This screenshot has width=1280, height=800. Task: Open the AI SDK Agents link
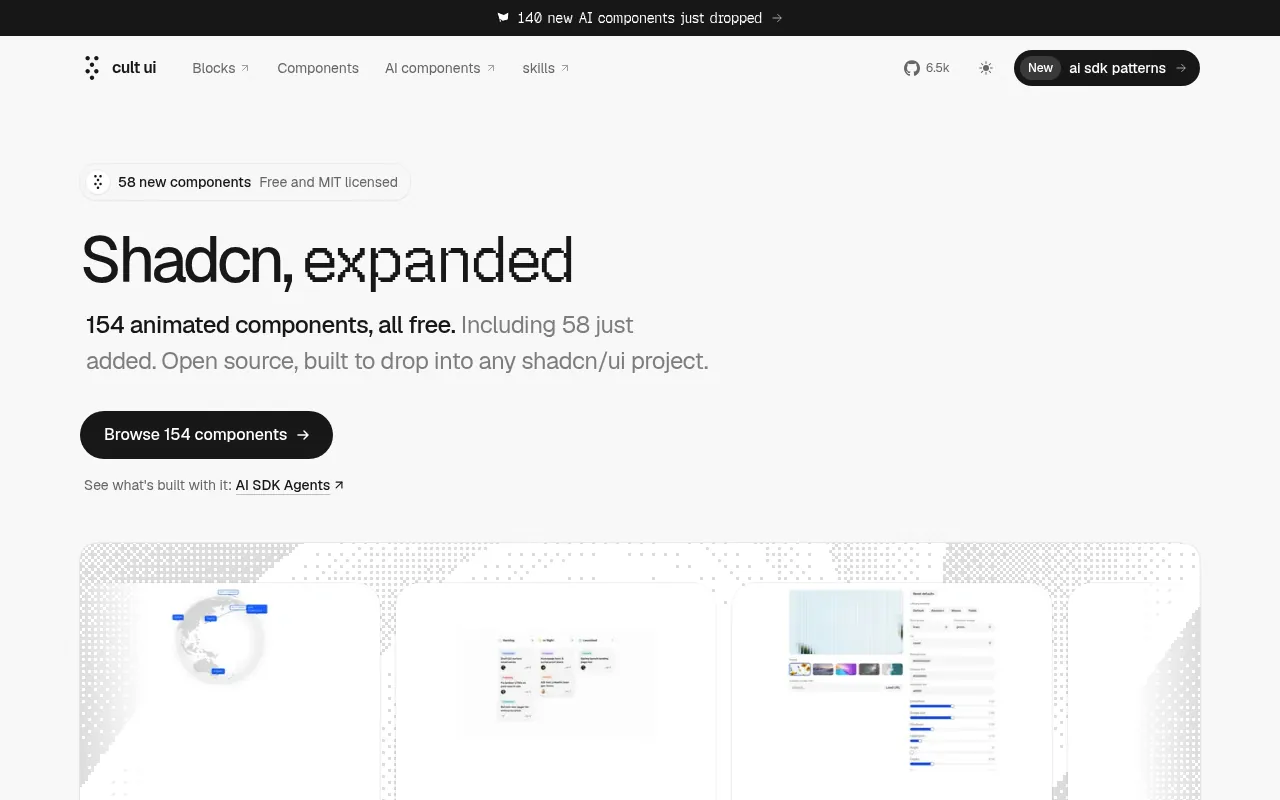click(x=283, y=485)
